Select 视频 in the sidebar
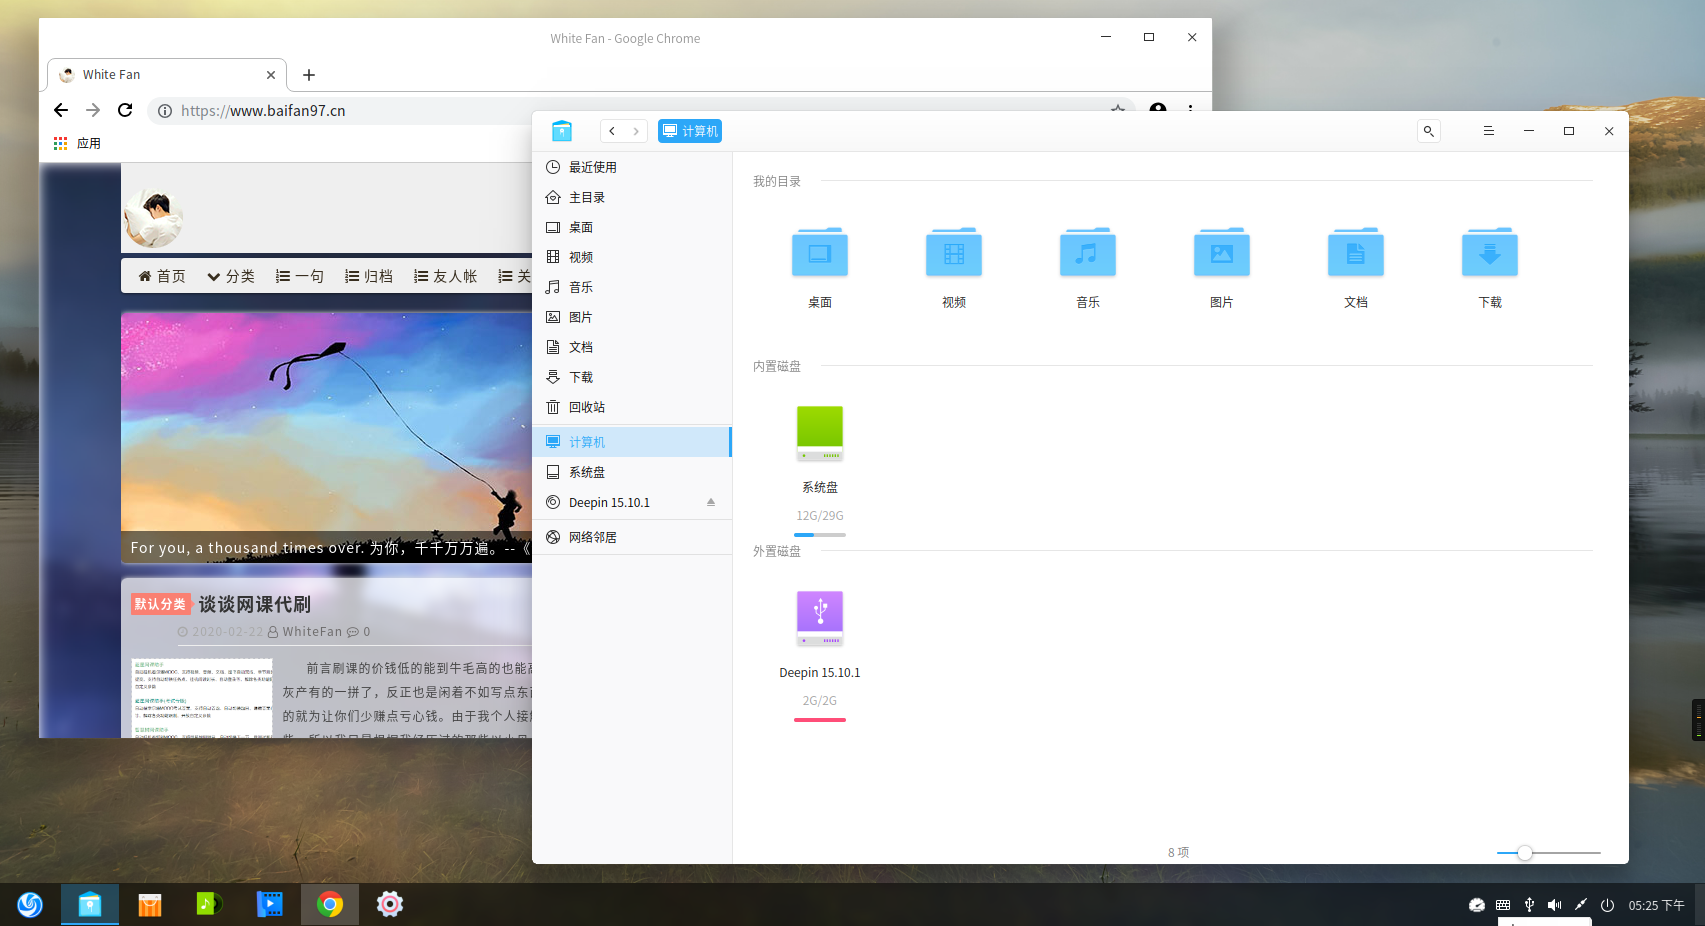This screenshot has width=1705, height=926. click(x=632, y=257)
